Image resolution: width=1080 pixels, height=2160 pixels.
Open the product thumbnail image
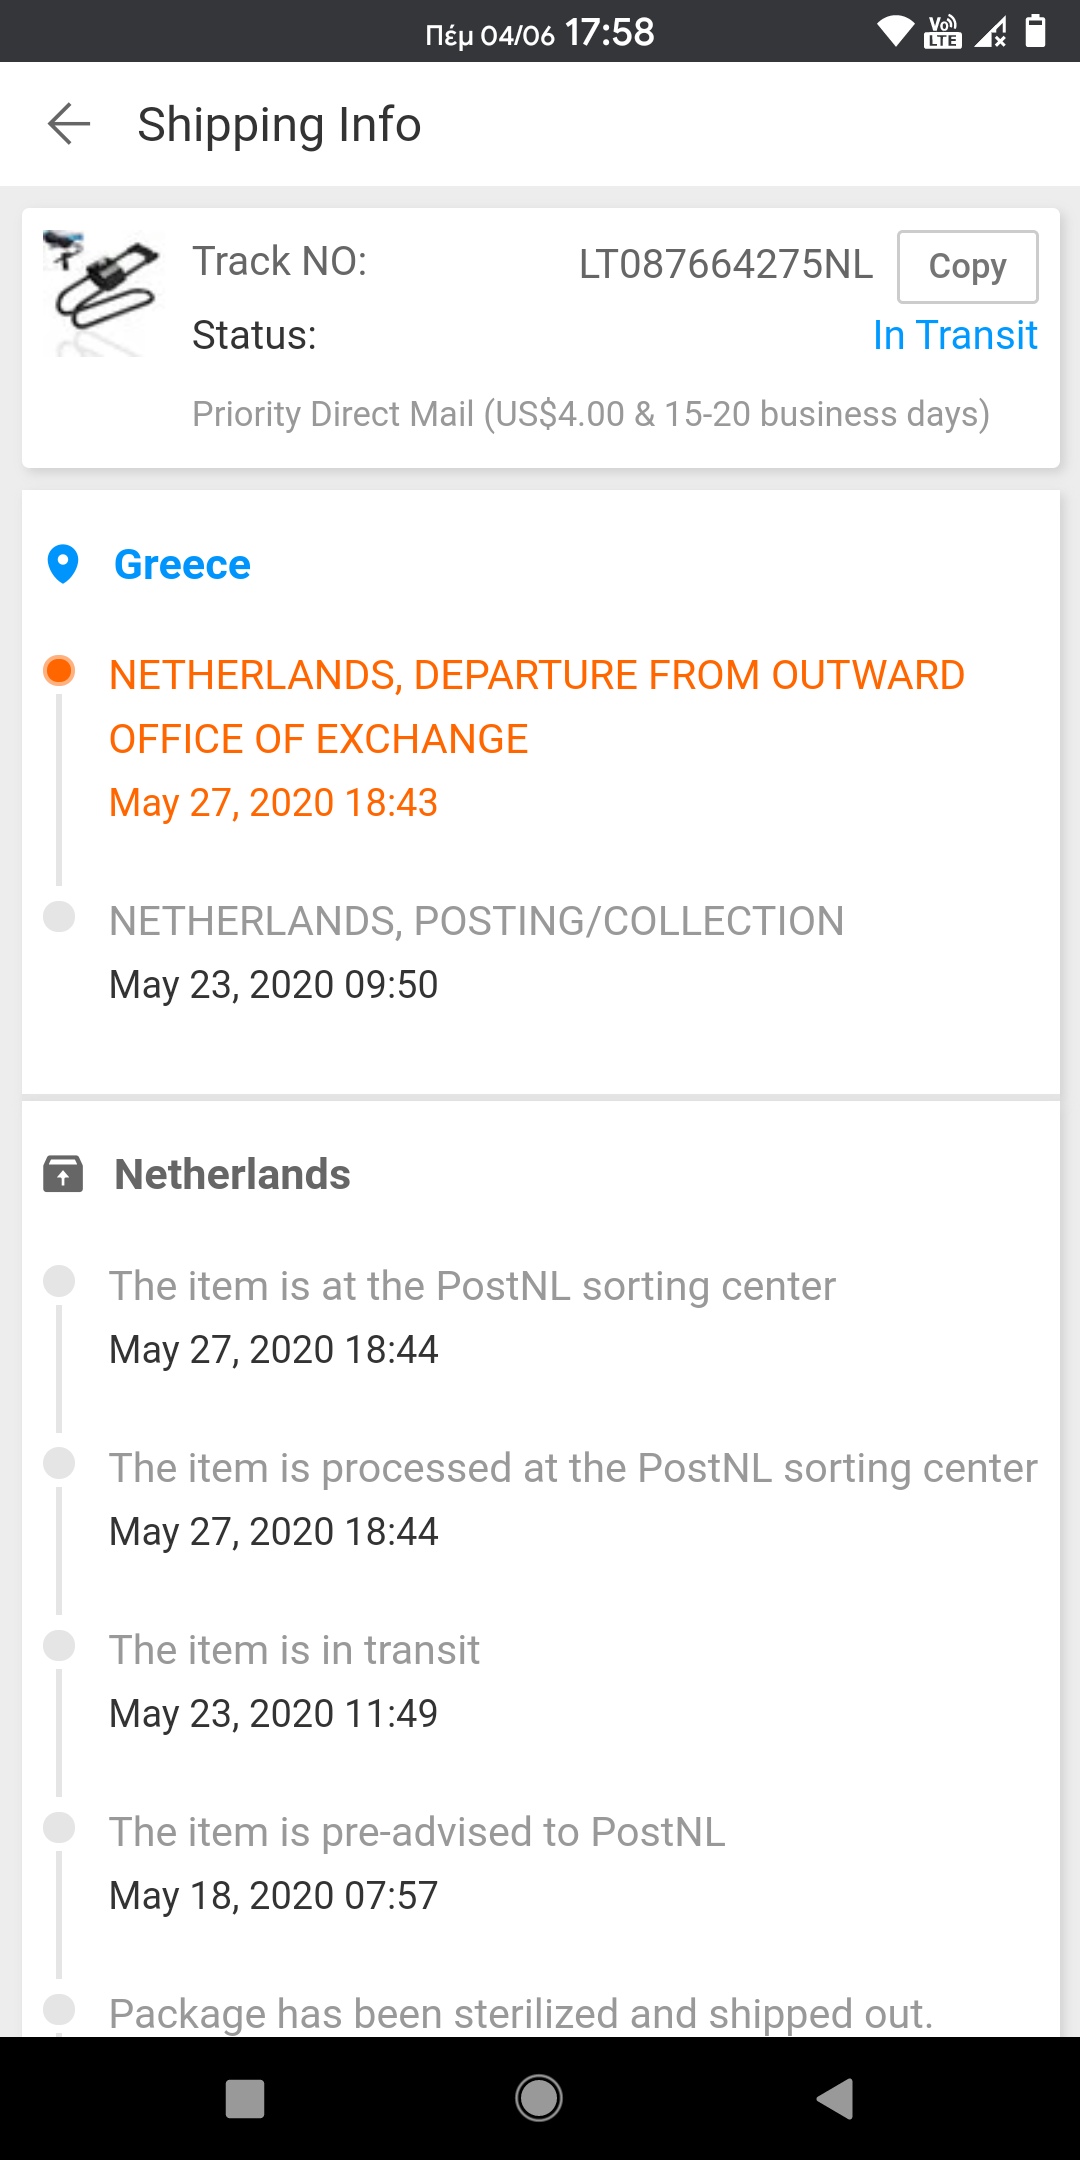(102, 293)
